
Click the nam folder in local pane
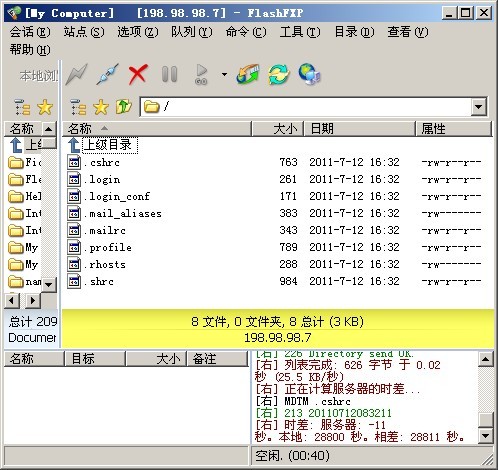25,282
